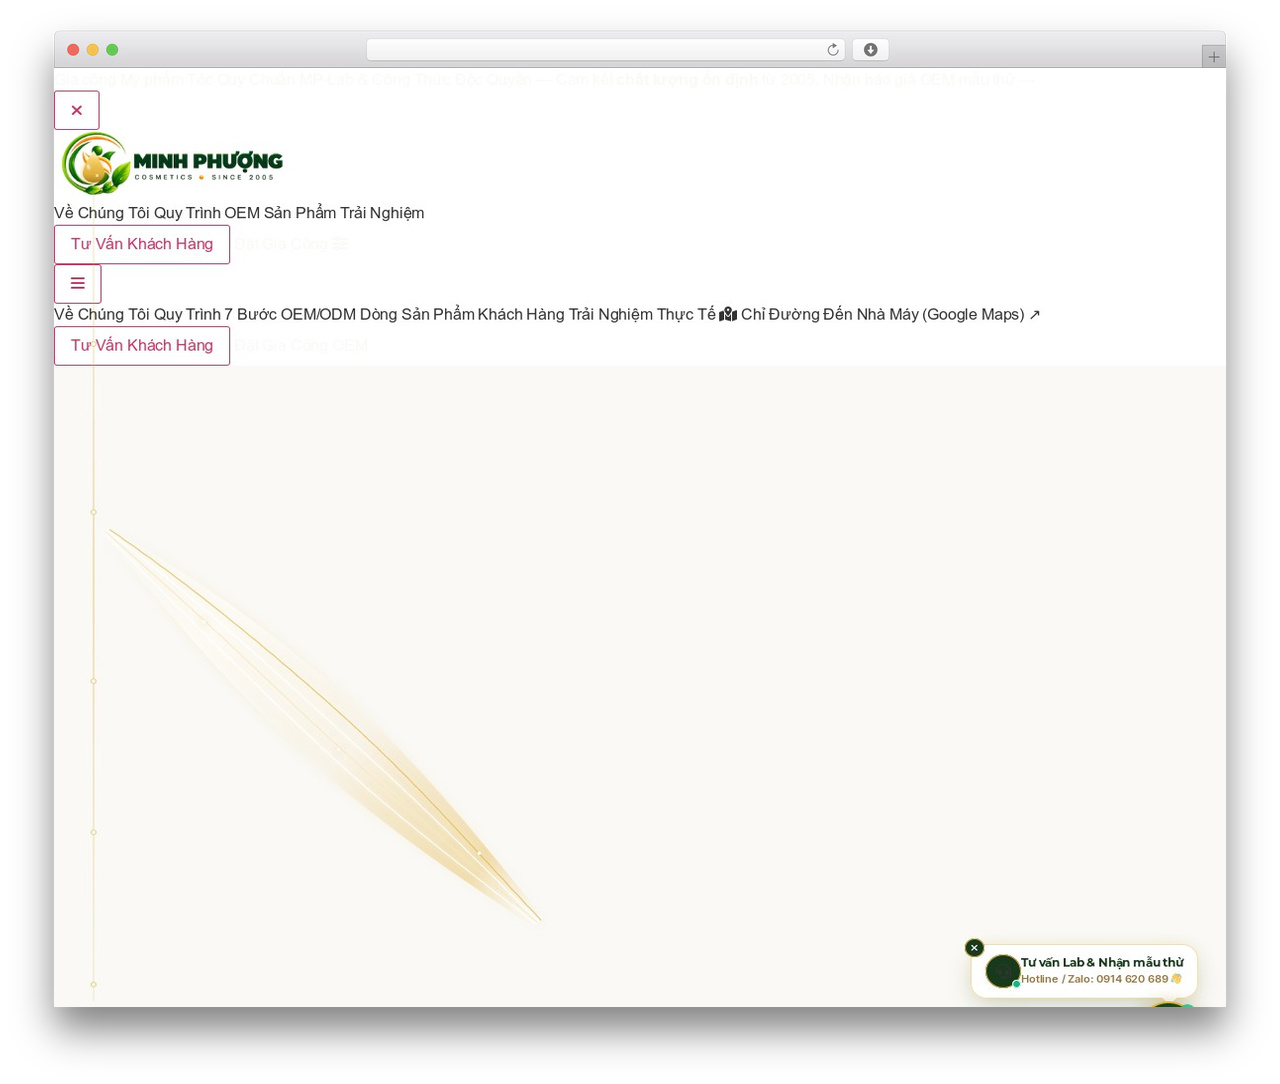Add a new browser tab with plus
Image resolution: width=1280 pixels, height=1084 pixels.
coord(1213,57)
